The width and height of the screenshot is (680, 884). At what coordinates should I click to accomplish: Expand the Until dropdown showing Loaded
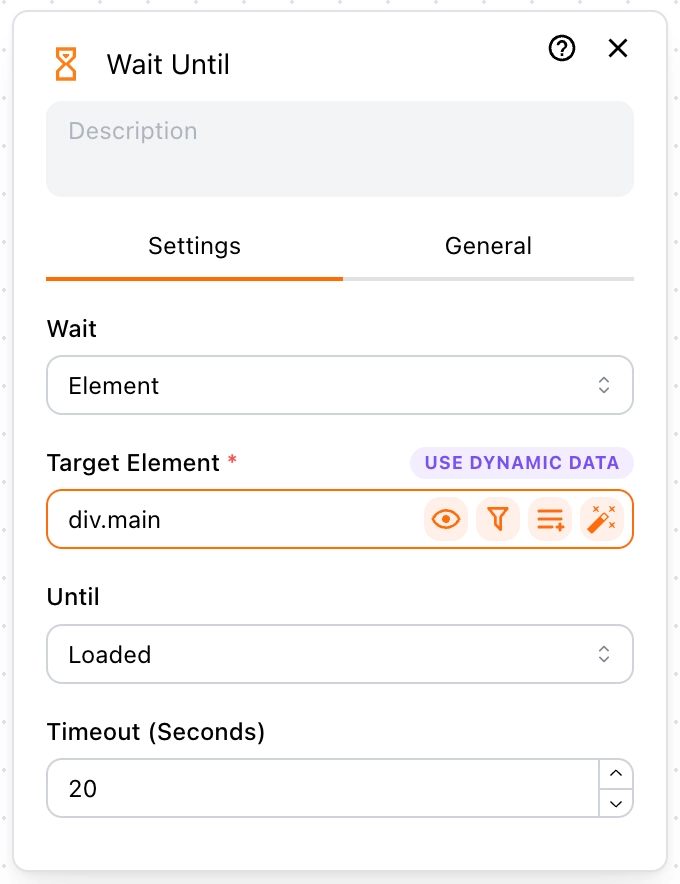[340, 654]
